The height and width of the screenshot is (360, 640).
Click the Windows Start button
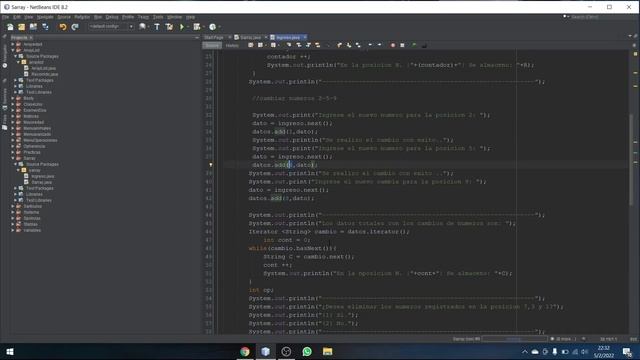(x=10, y=351)
